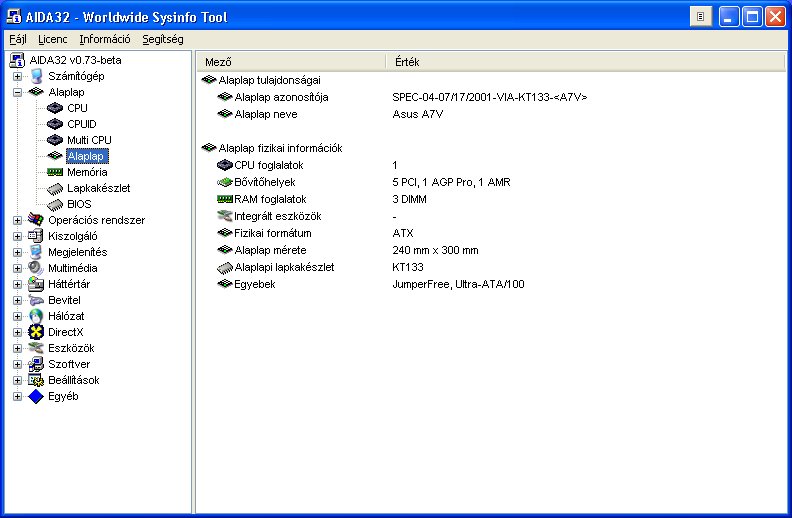Click the Mező column header

pyautogui.click(x=290, y=62)
